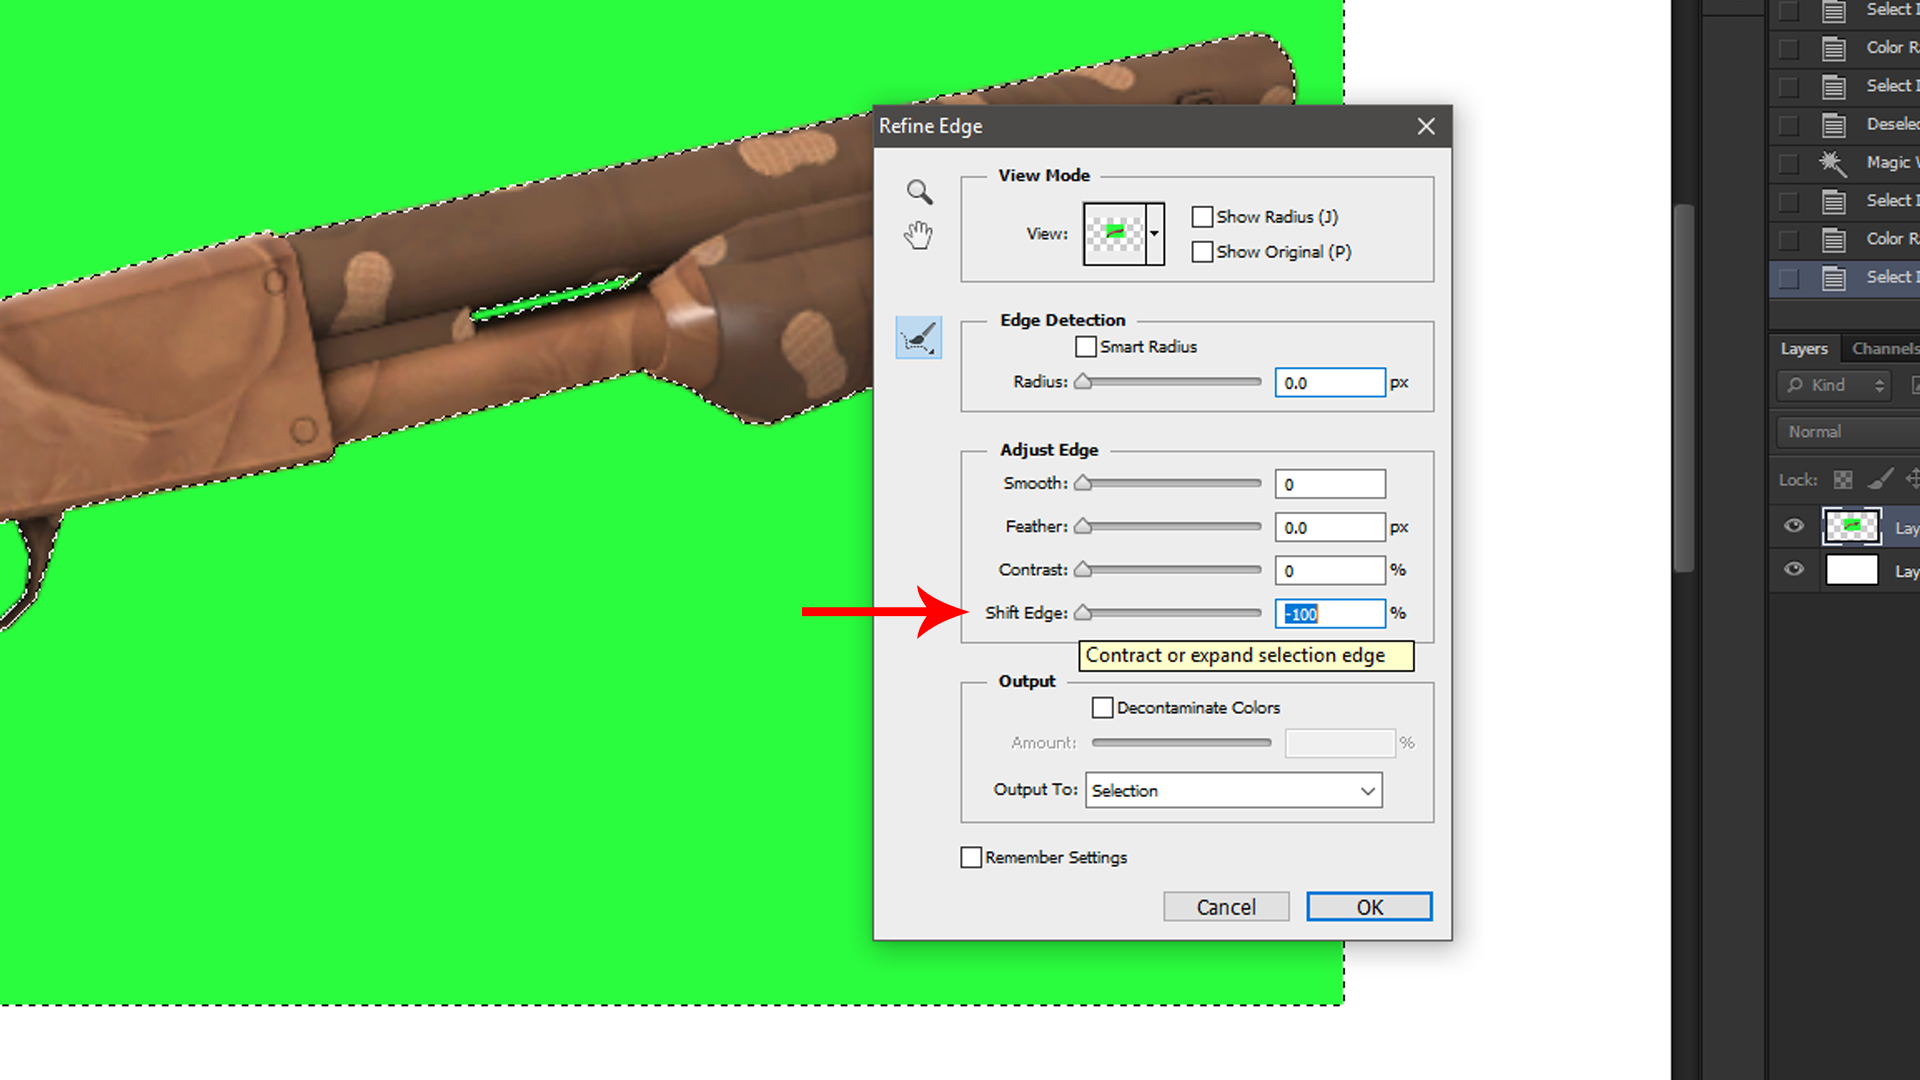
Task: Enable the Smart Radius checkbox
Action: [1086, 347]
